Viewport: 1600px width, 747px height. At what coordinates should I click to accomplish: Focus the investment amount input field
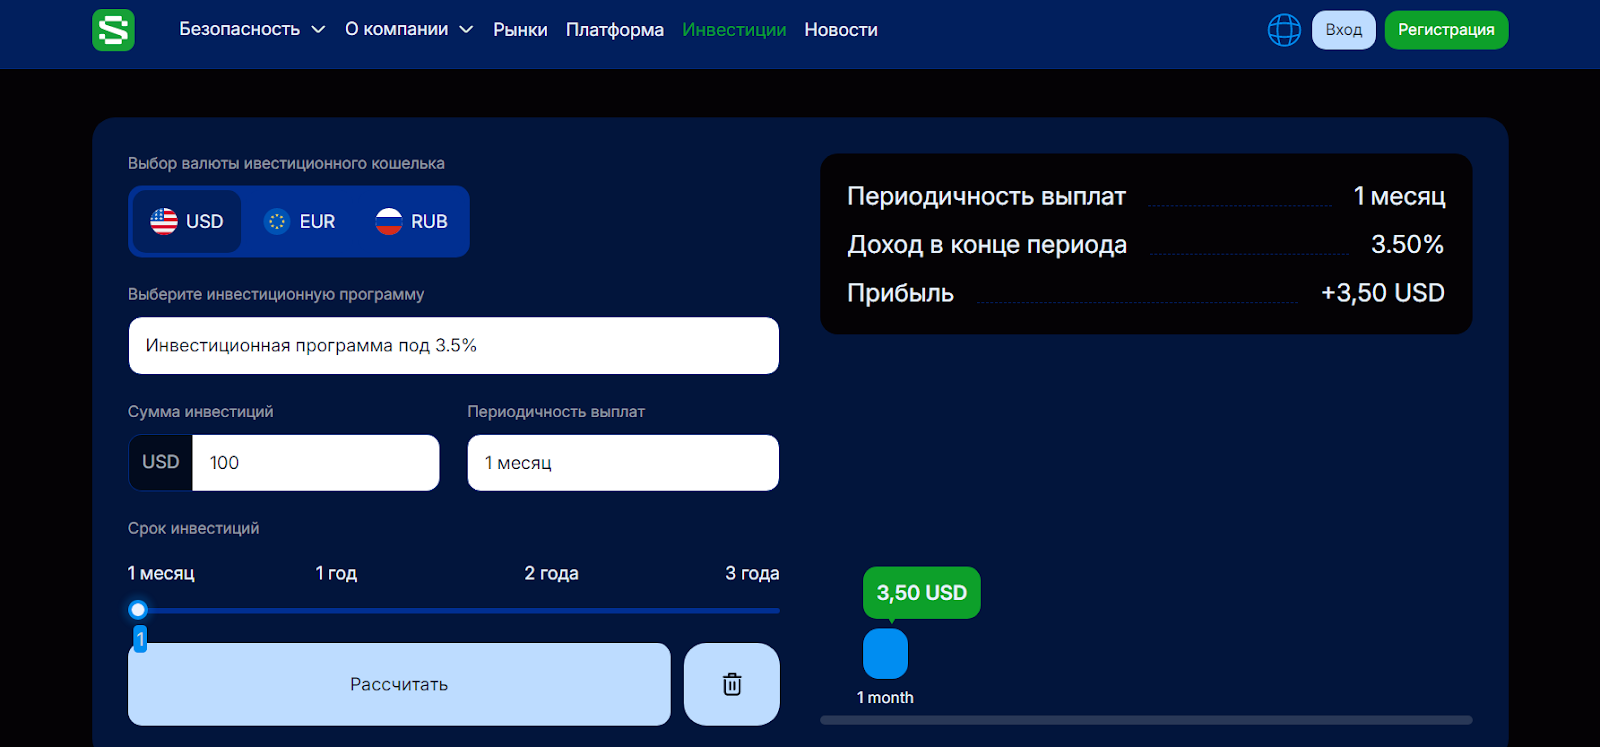315,463
